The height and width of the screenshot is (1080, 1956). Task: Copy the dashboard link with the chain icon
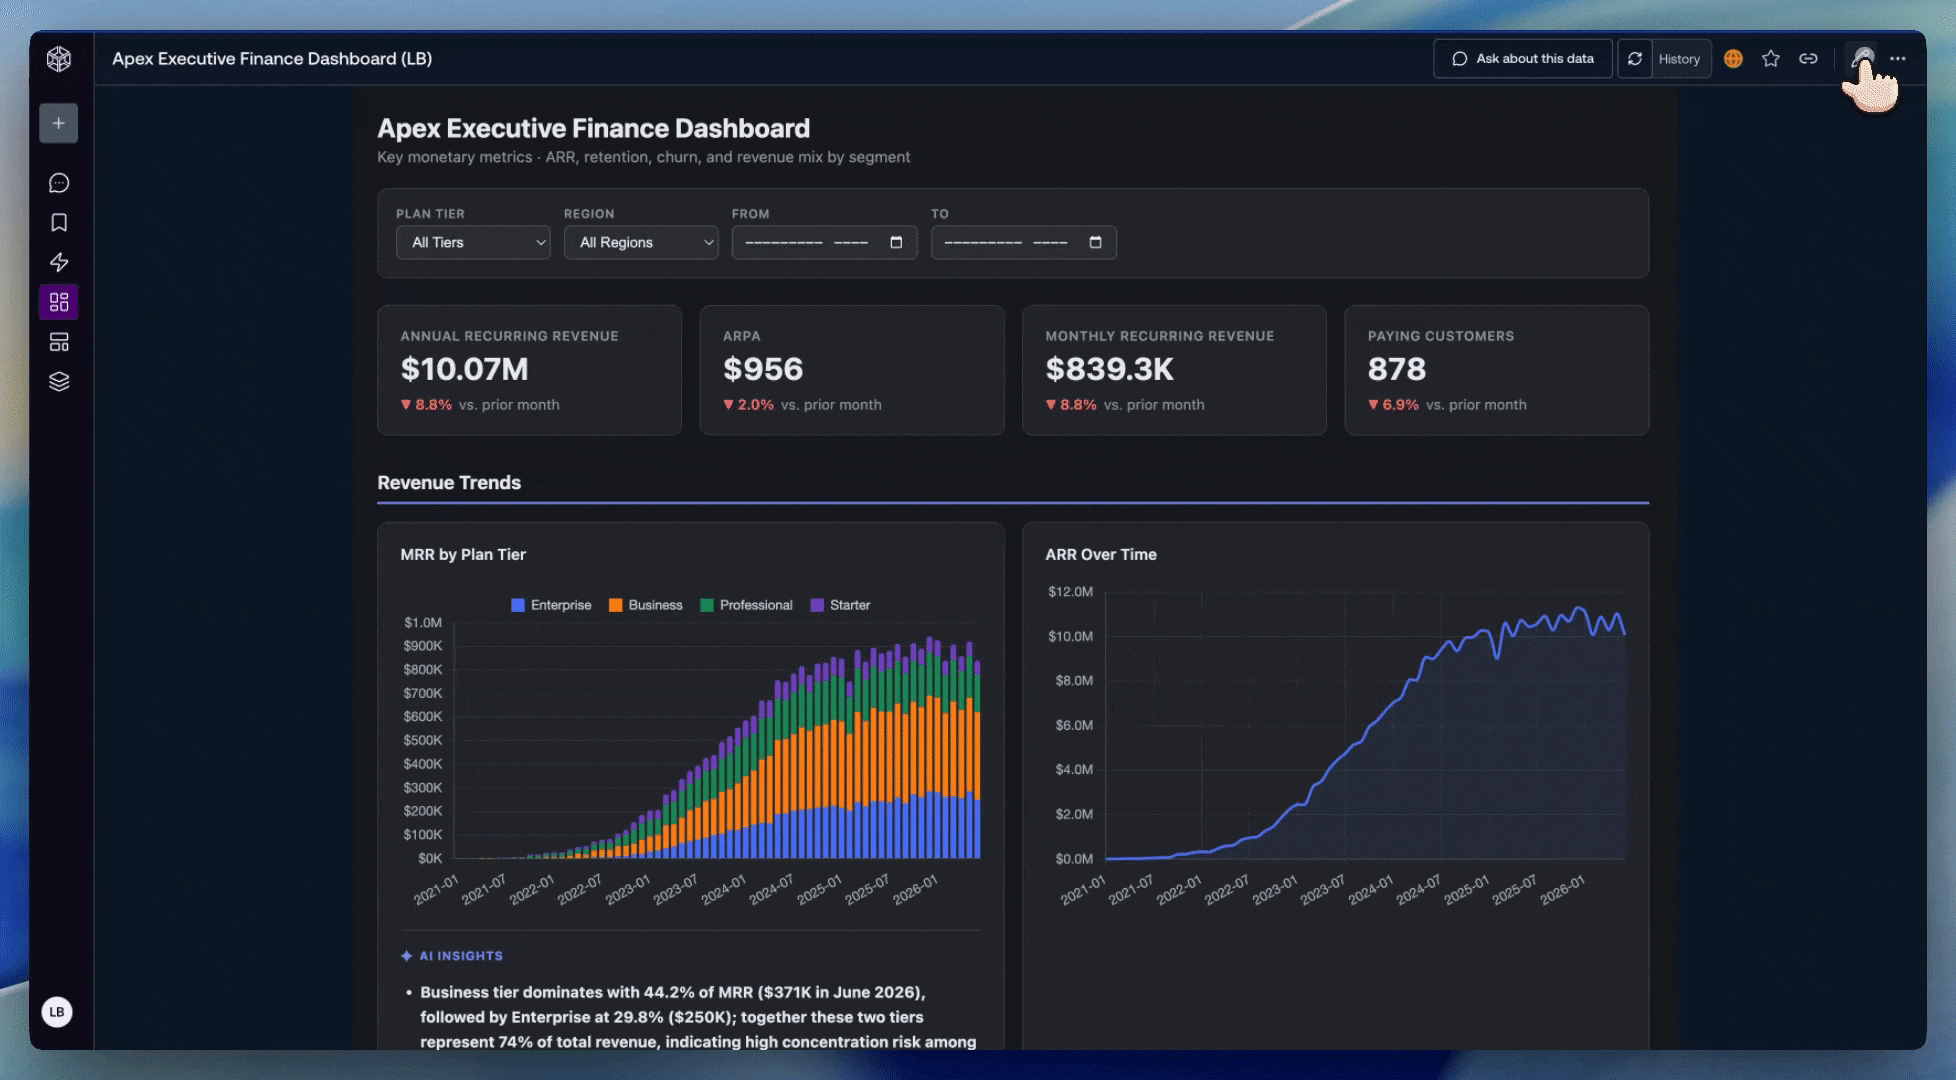1808,59
